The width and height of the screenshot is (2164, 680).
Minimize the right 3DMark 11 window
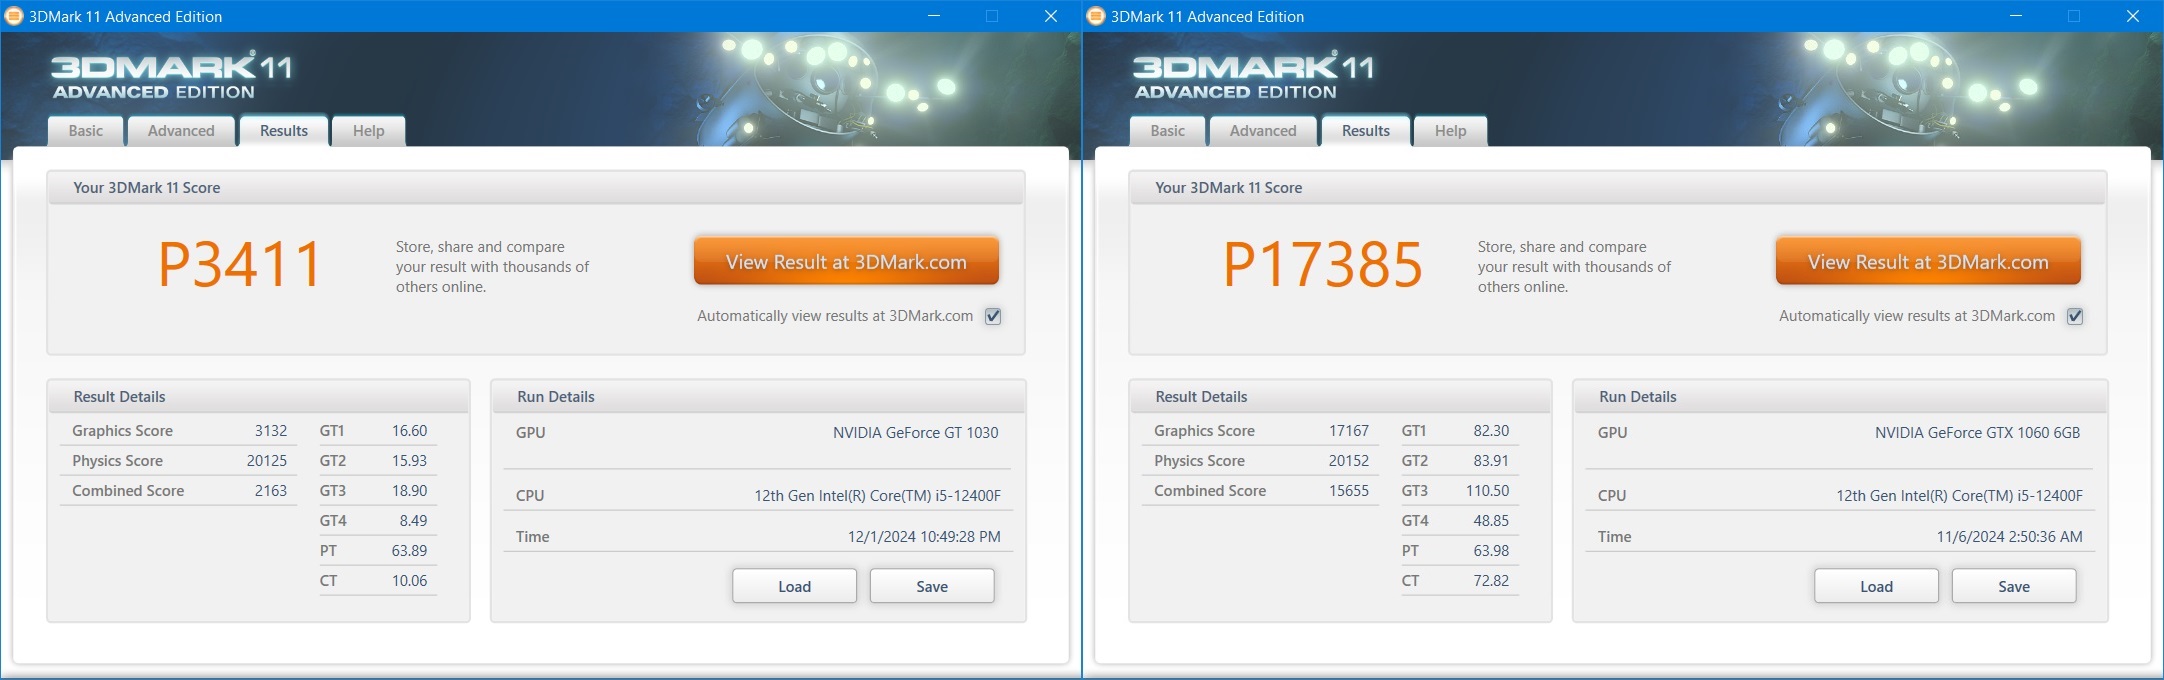(x=2016, y=16)
